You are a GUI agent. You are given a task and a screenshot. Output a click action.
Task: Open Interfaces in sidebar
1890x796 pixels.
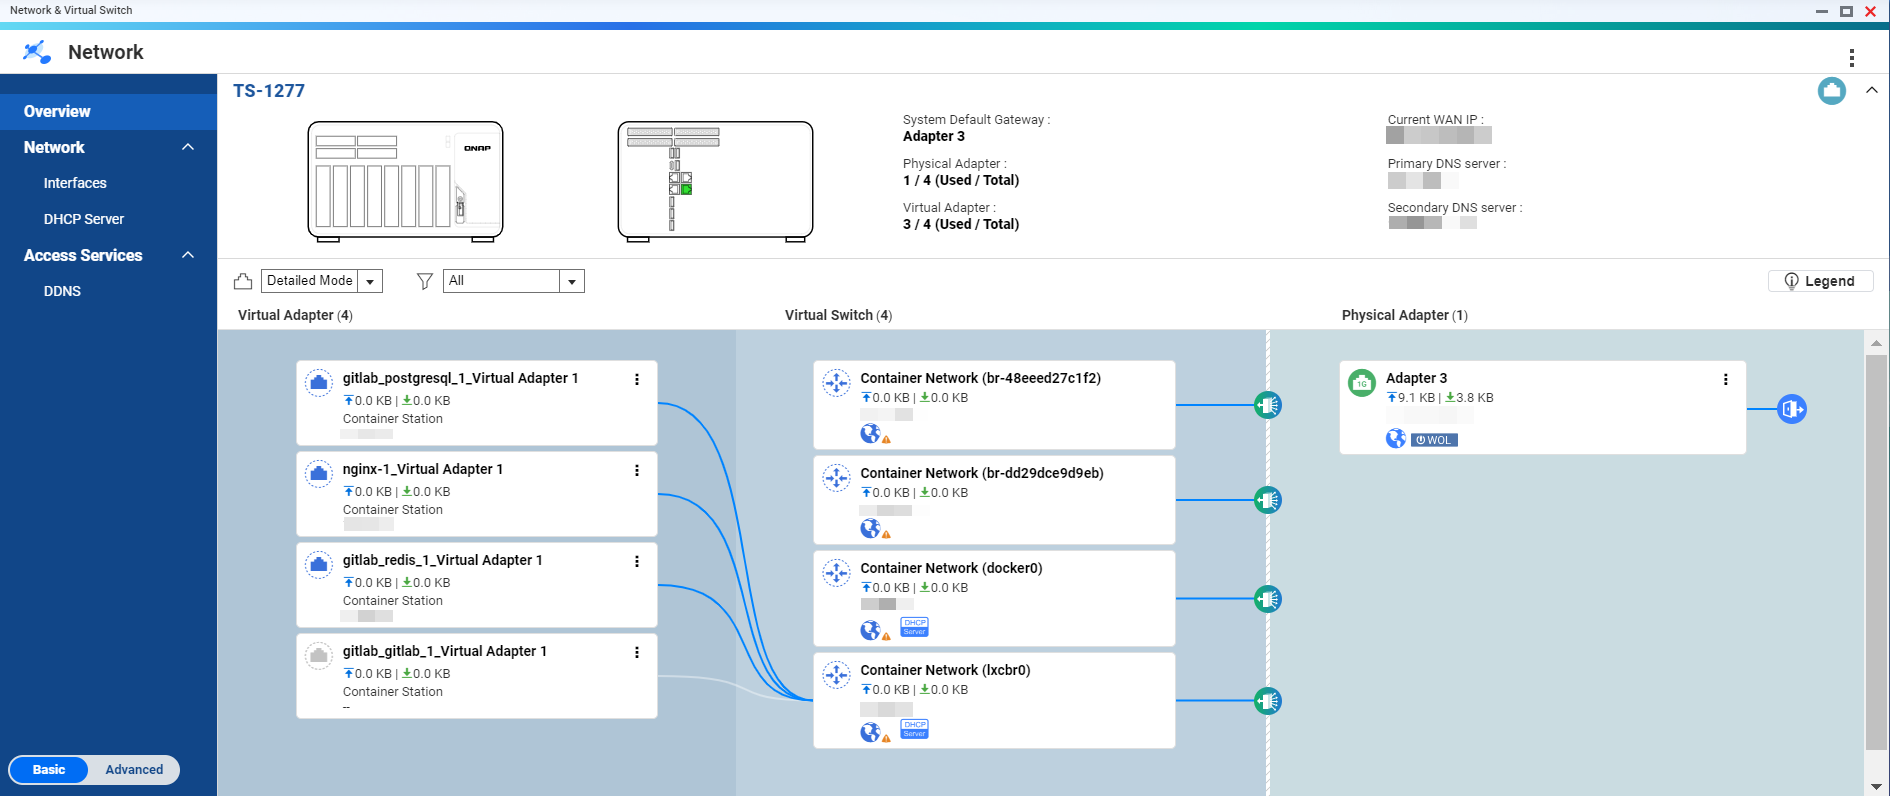(75, 183)
